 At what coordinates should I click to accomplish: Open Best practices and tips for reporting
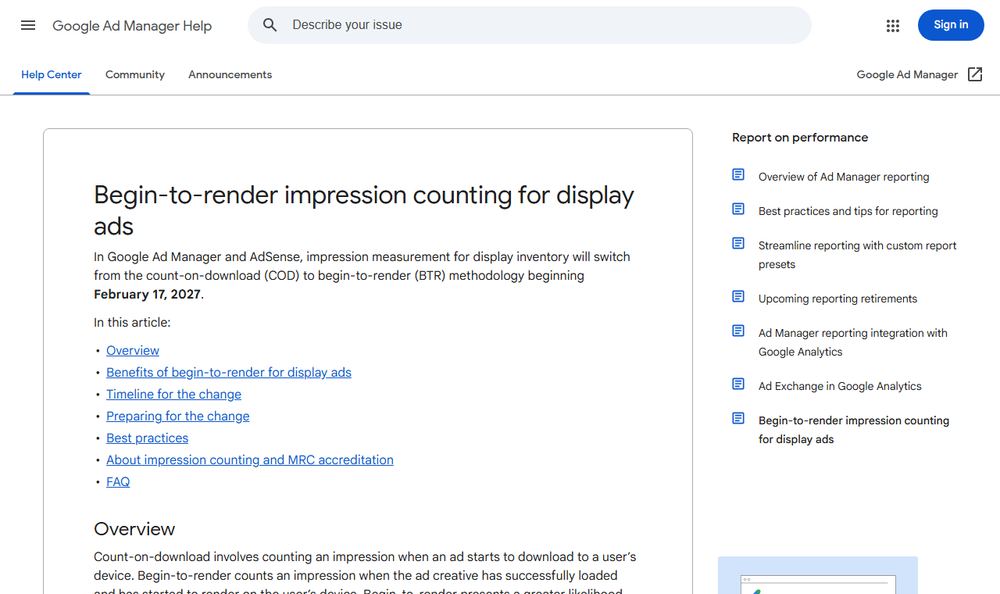(848, 211)
